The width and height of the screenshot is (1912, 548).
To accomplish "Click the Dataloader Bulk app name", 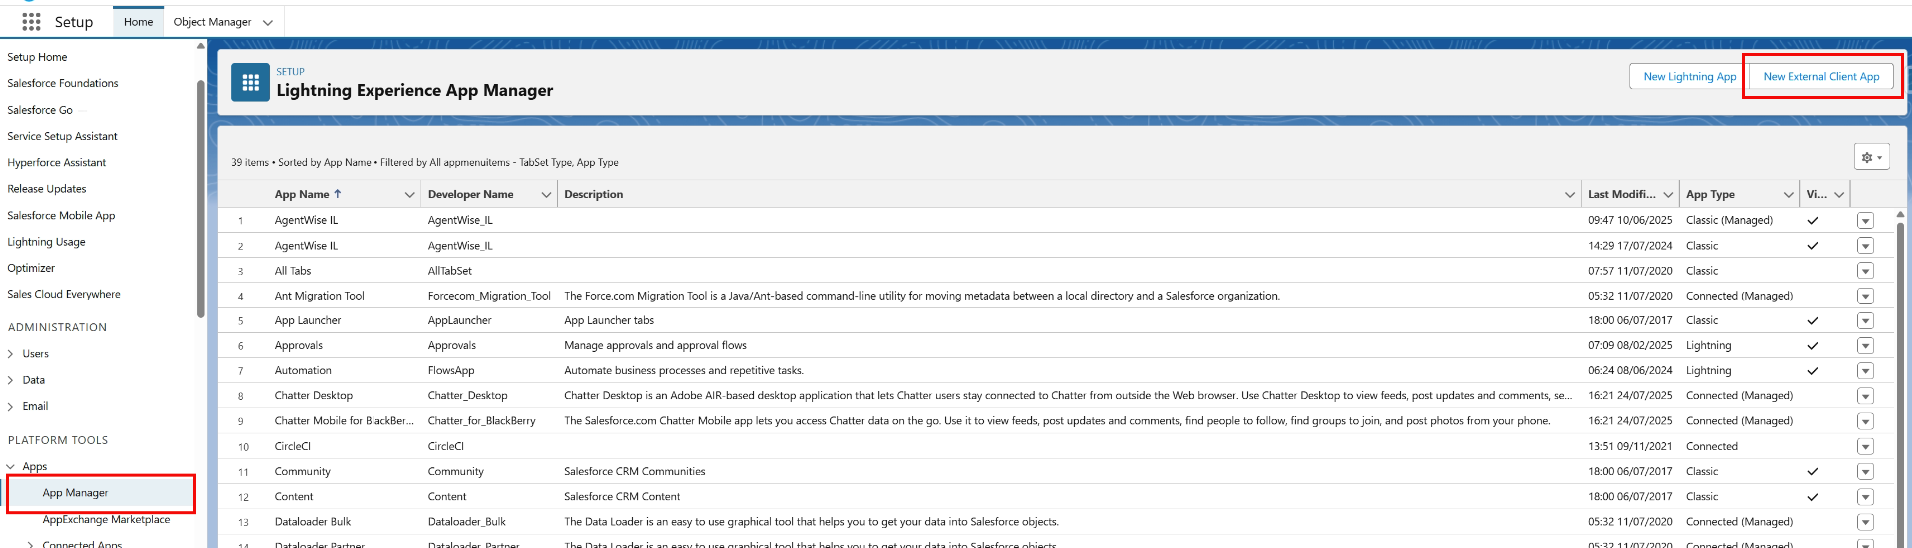I will (x=313, y=522).
